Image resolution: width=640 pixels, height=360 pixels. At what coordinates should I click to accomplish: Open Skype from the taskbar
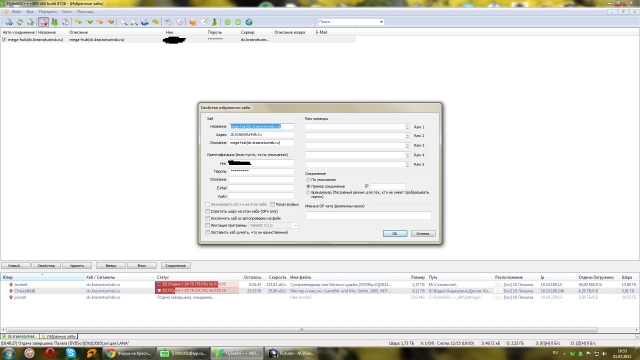tap(71, 353)
